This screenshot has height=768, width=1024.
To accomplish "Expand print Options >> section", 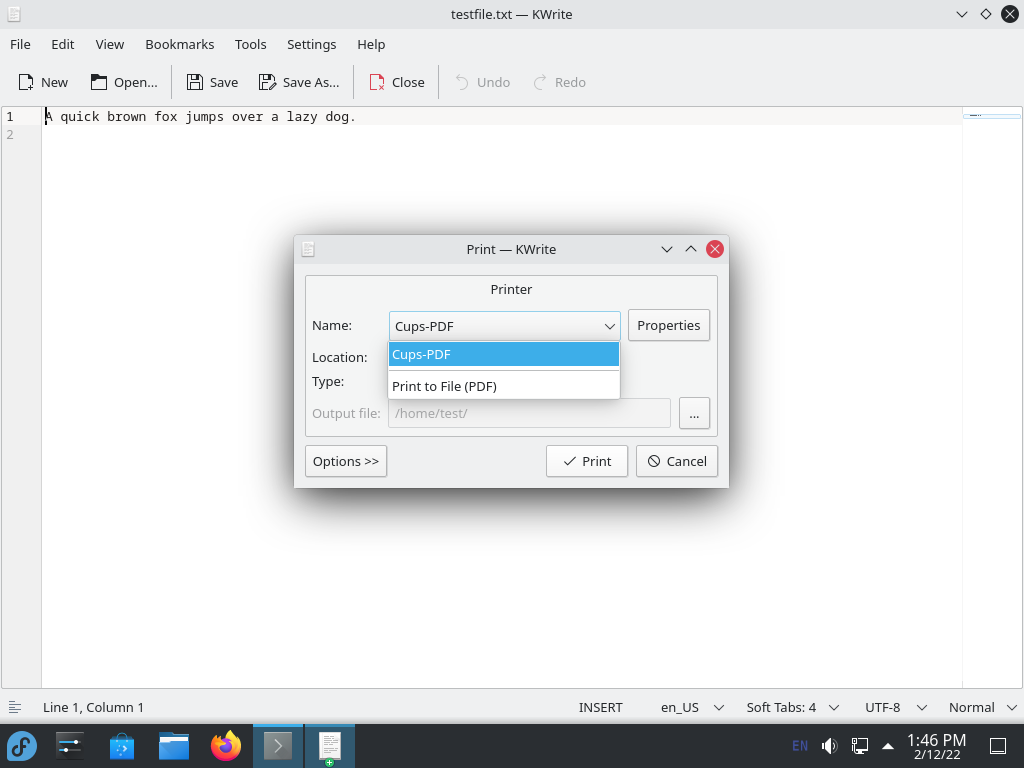I will point(345,461).
